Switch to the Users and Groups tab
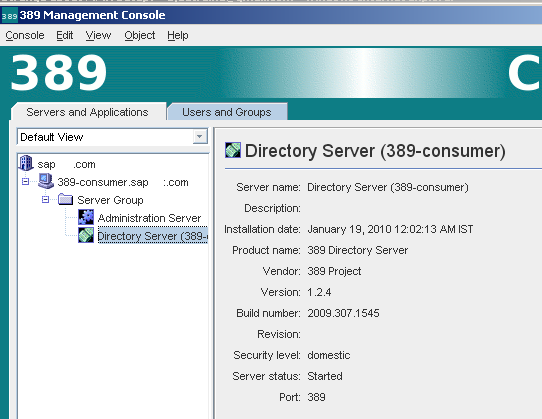Viewport: 542px width, 419px height. pyautogui.click(x=227, y=112)
